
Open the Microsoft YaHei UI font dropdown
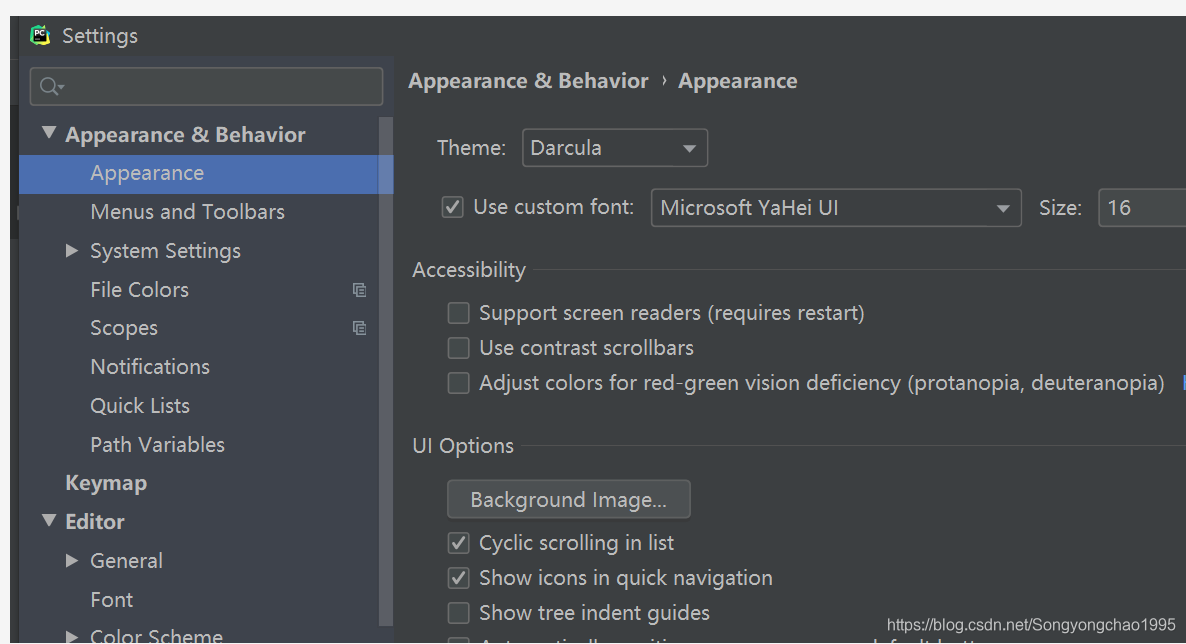click(835, 208)
